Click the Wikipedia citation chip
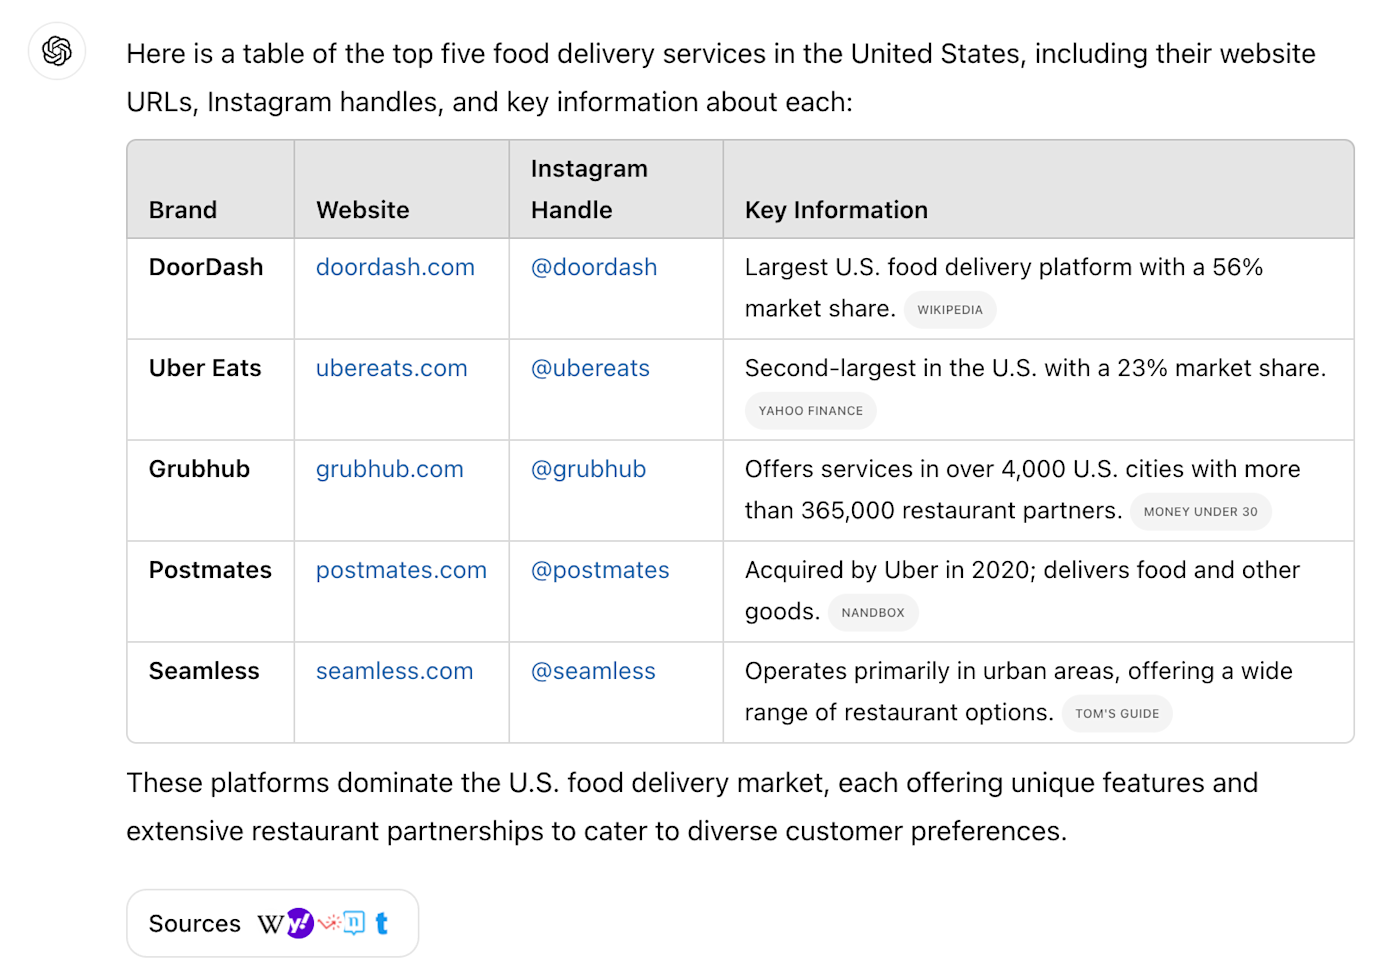 pos(949,310)
